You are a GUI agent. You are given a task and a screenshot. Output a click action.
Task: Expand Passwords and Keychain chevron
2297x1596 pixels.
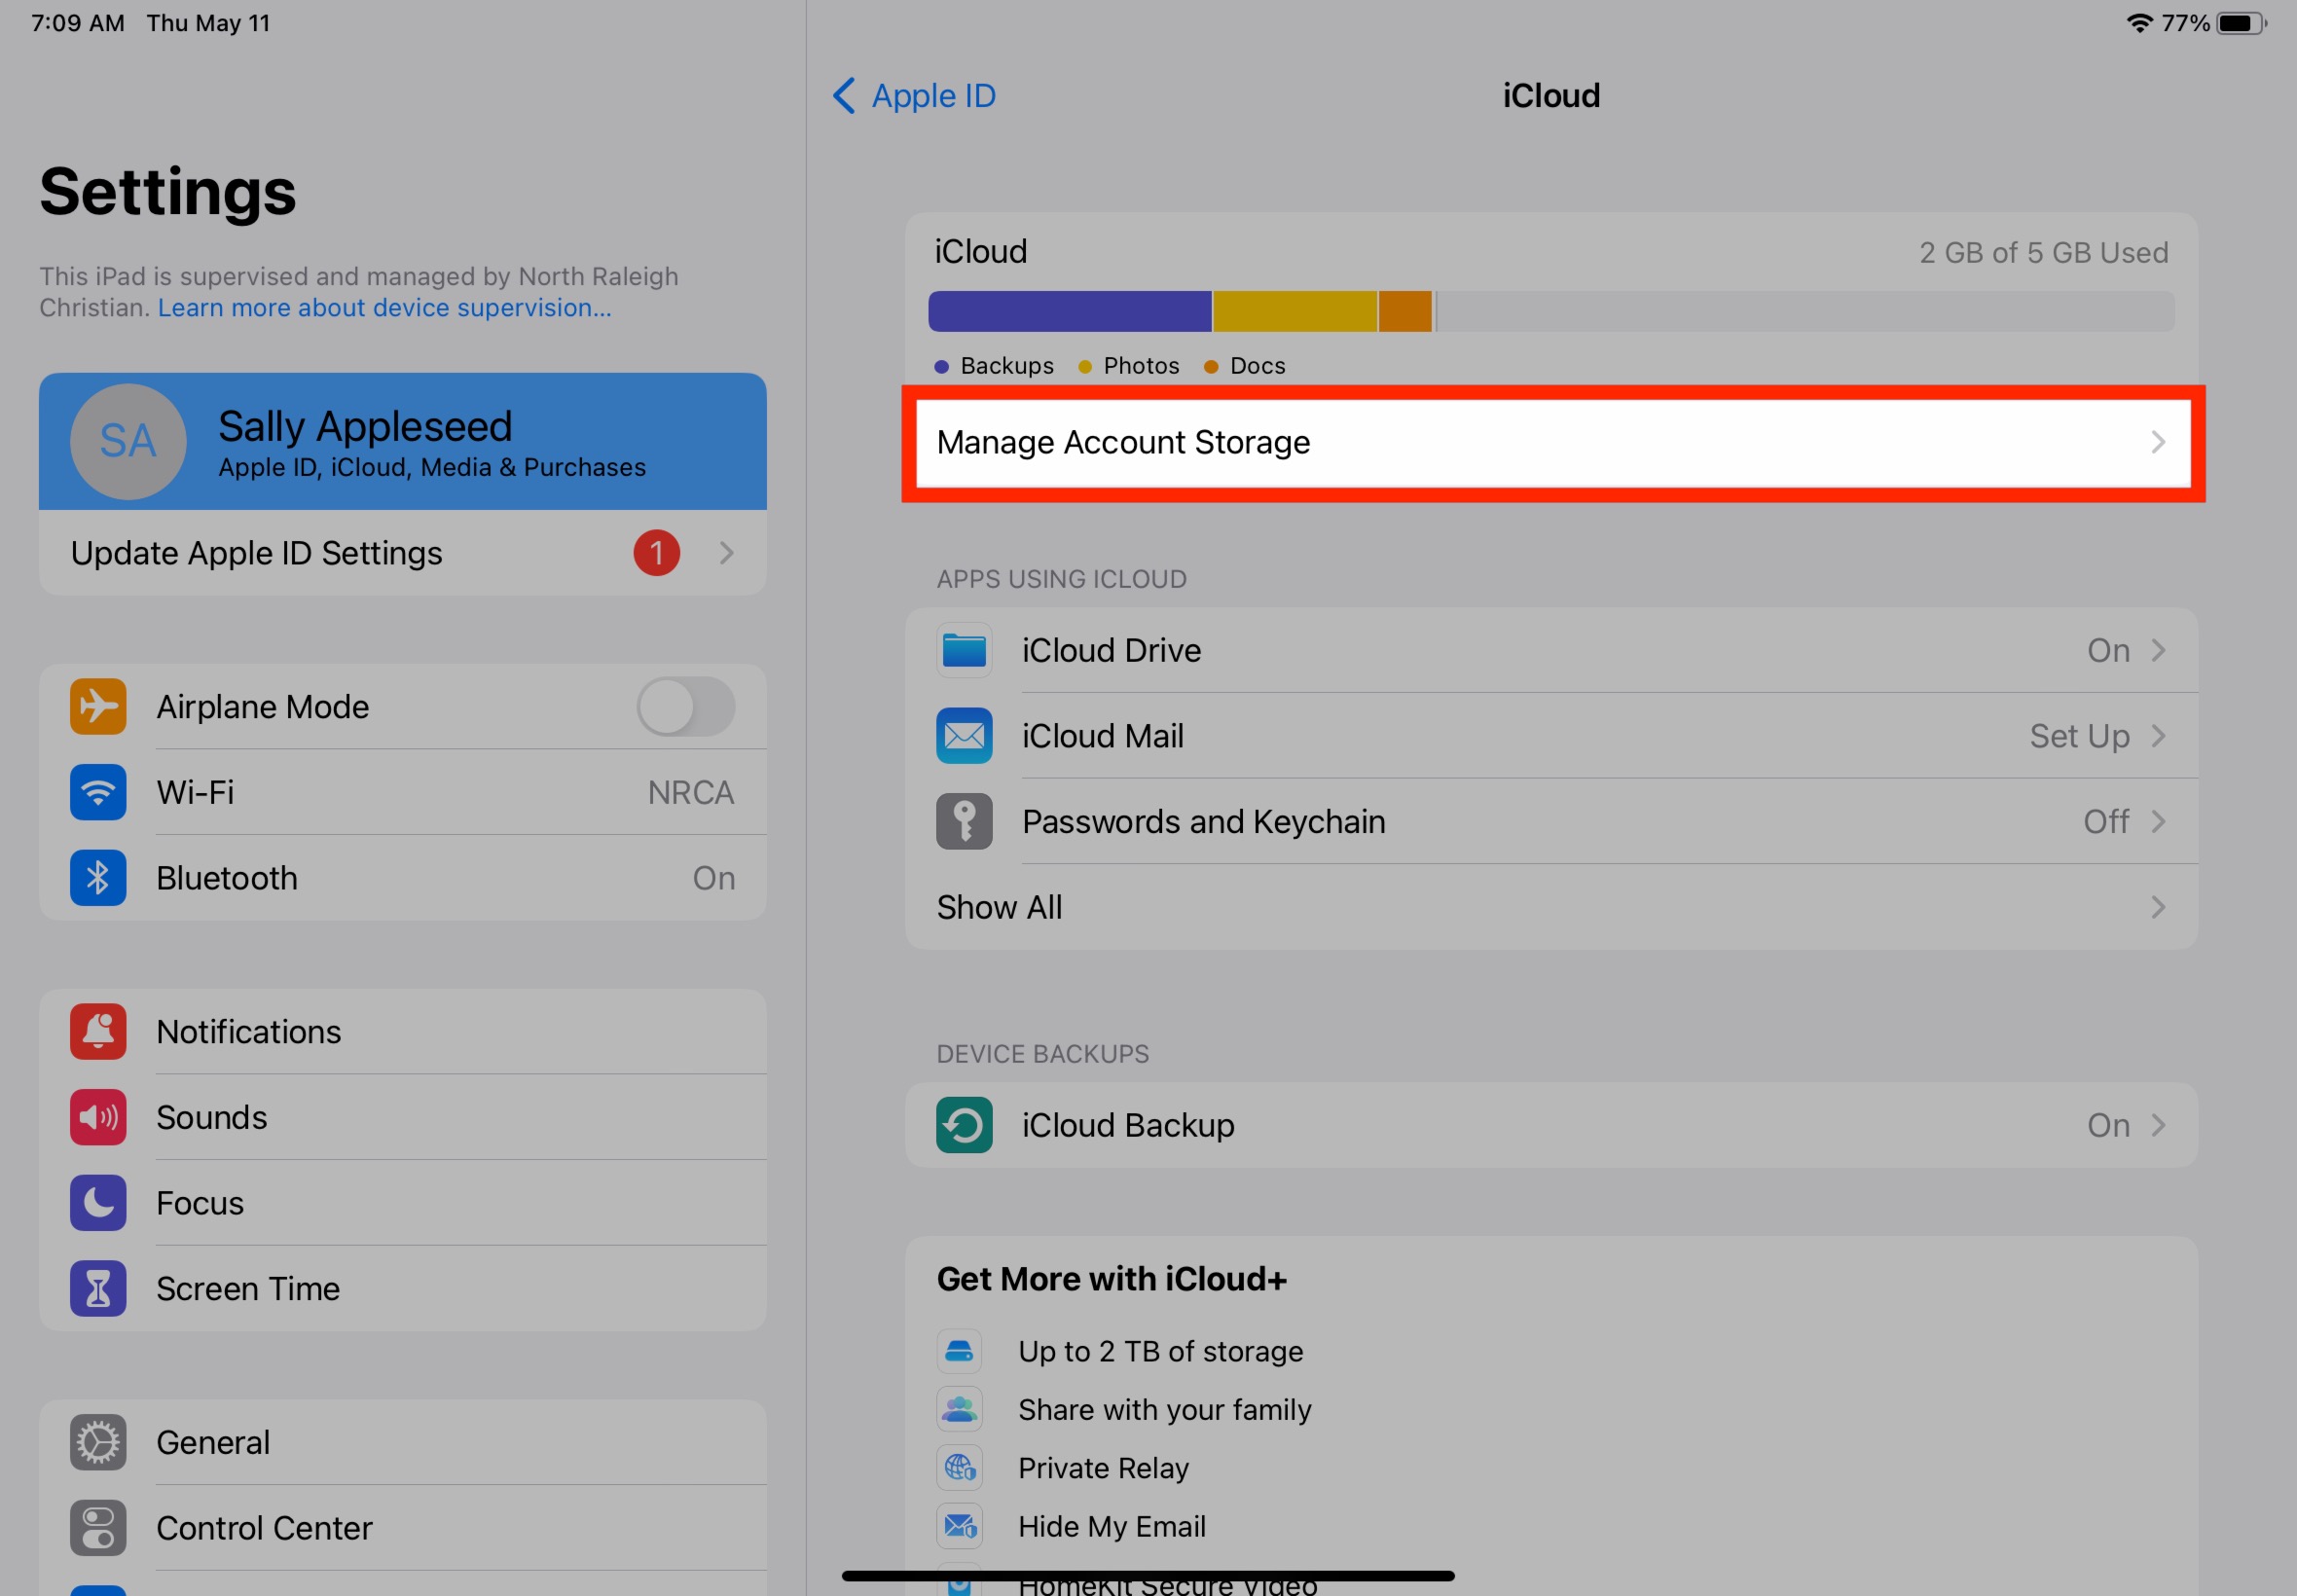2158,821
